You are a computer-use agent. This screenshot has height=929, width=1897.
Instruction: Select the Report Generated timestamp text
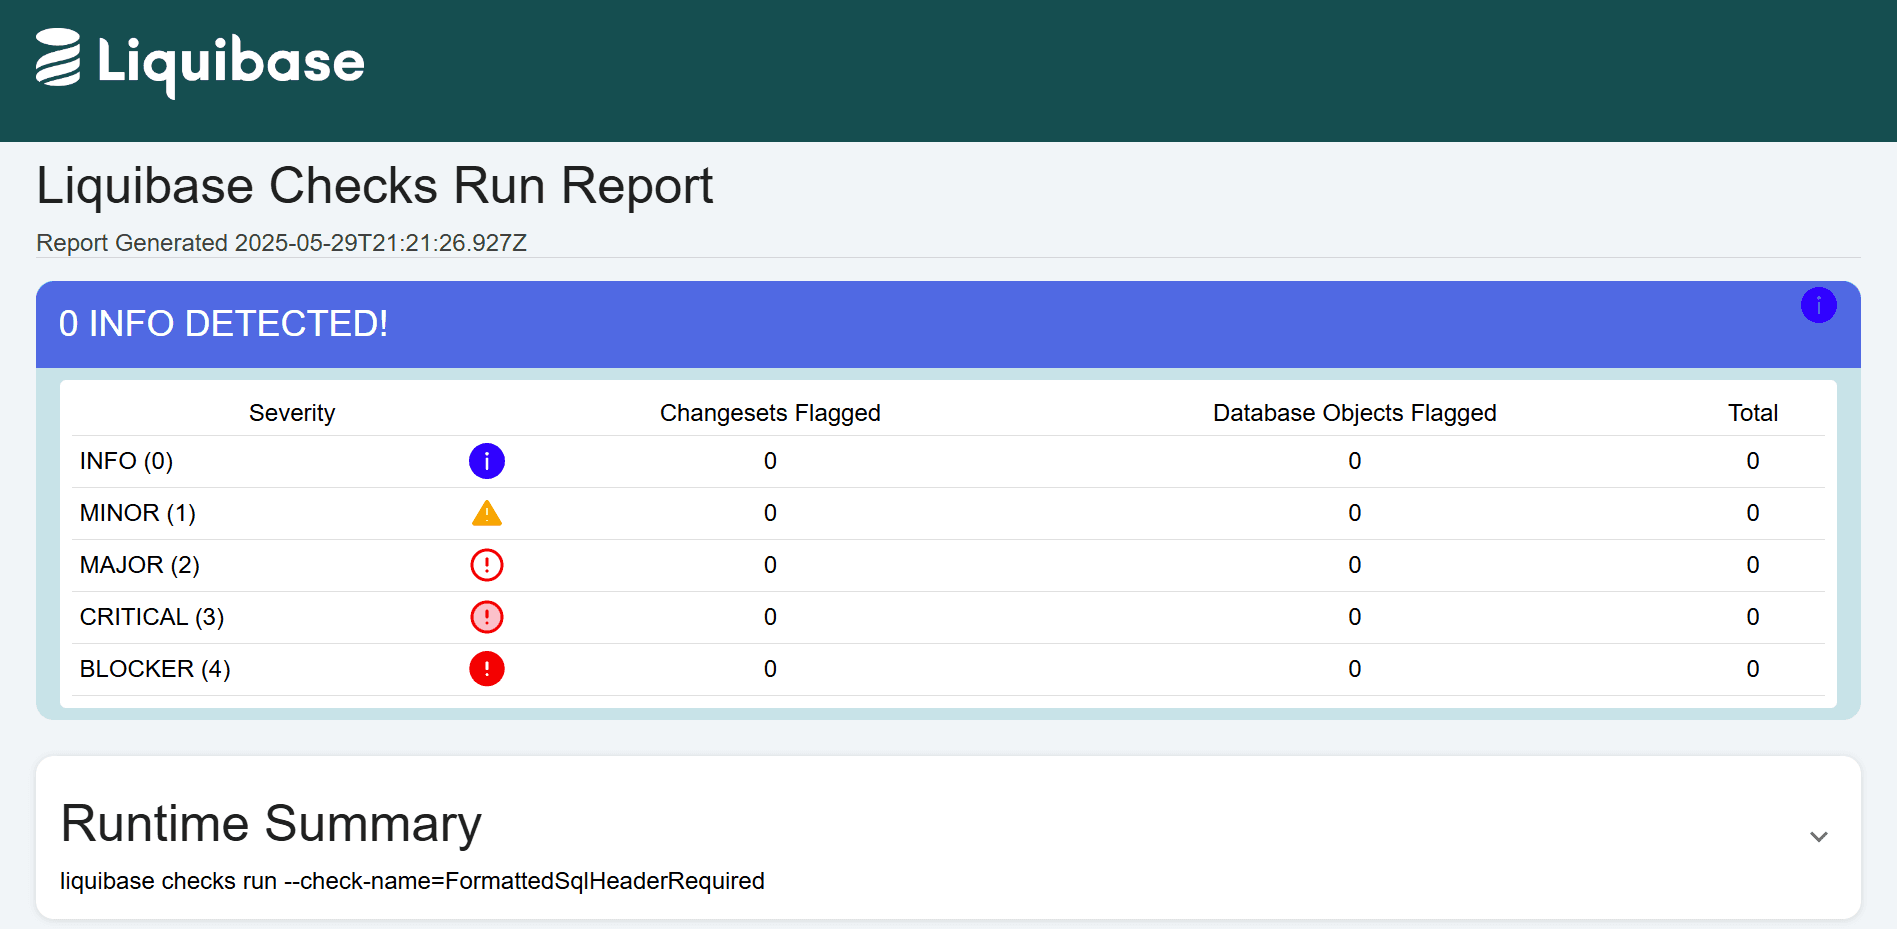[283, 243]
